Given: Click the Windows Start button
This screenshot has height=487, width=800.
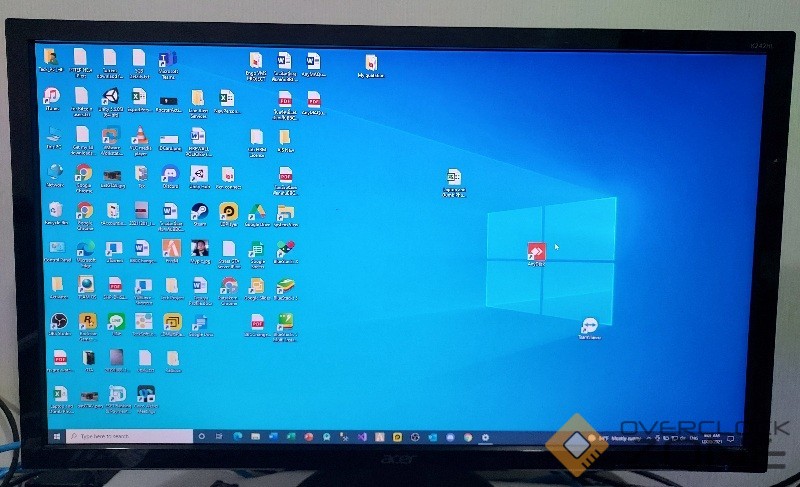Looking at the screenshot, I should 55,437.
